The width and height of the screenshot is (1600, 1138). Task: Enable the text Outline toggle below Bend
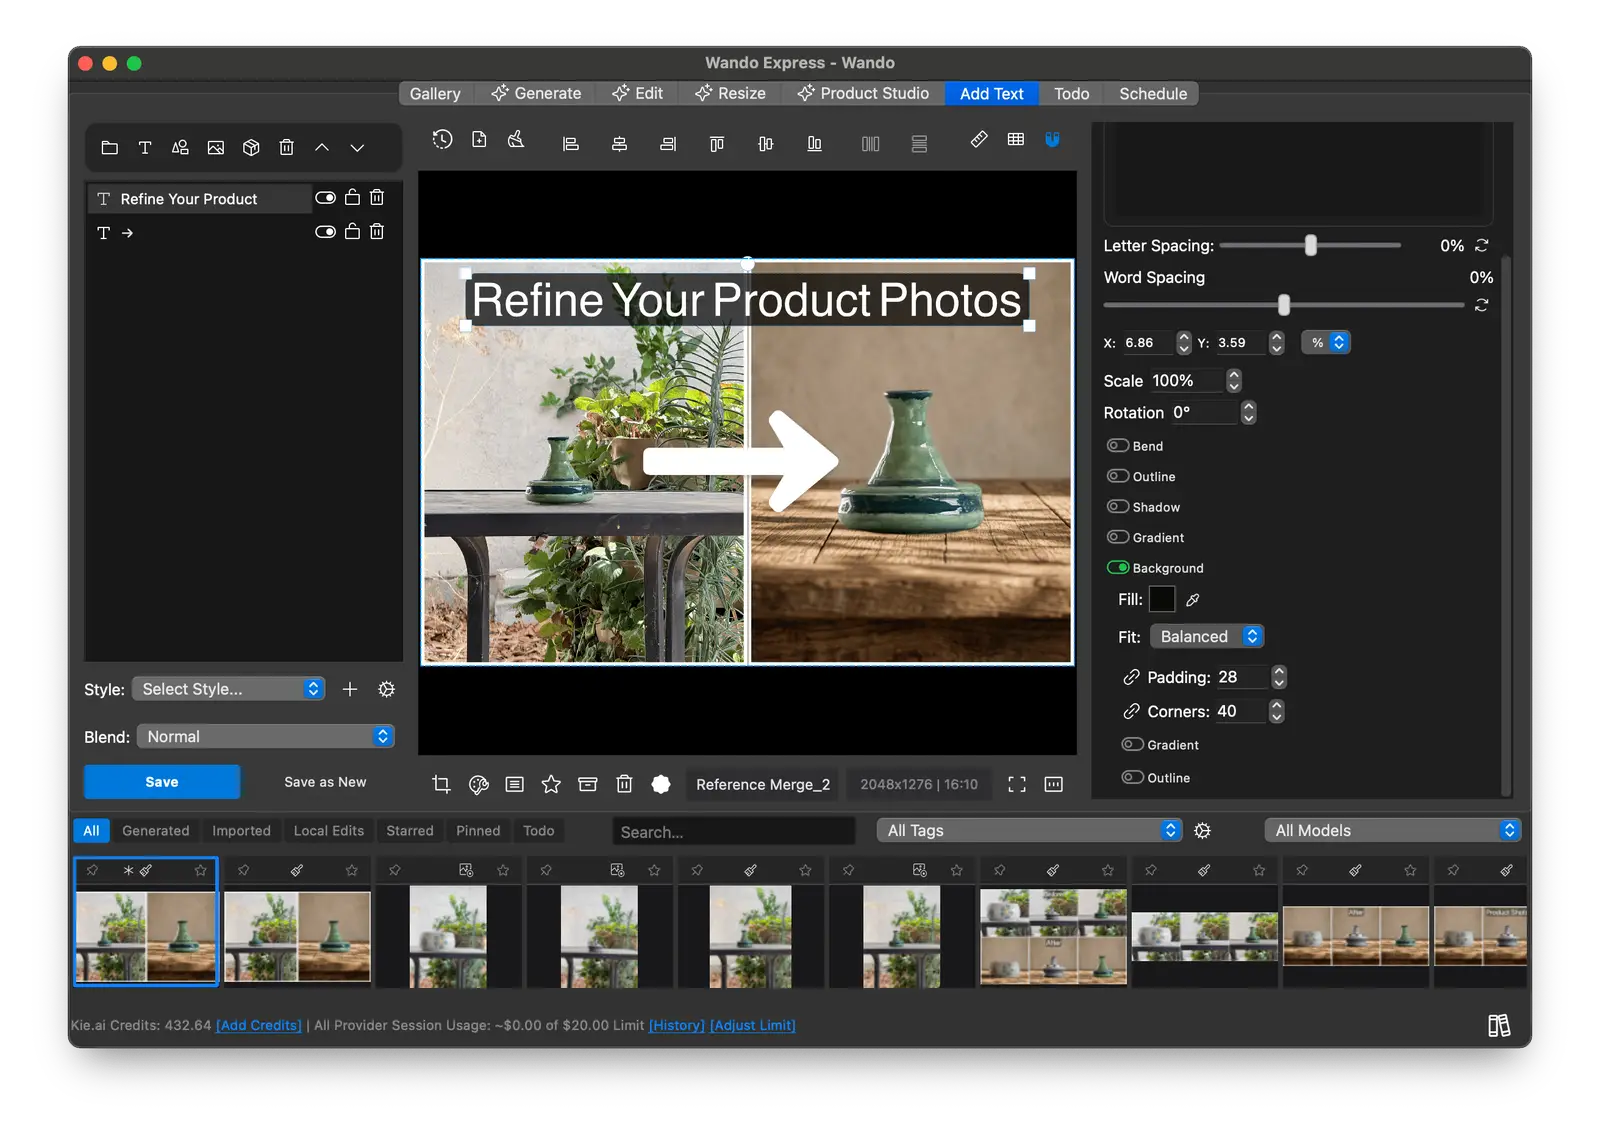[1118, 477]
